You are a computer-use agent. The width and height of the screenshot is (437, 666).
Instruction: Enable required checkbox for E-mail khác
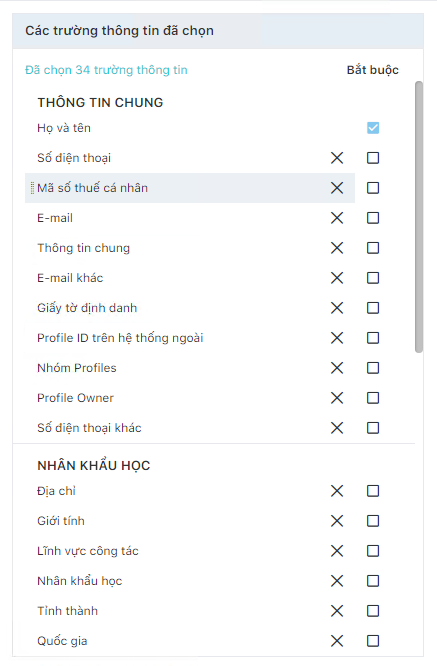pyautogui.click(x=373, y=278)
